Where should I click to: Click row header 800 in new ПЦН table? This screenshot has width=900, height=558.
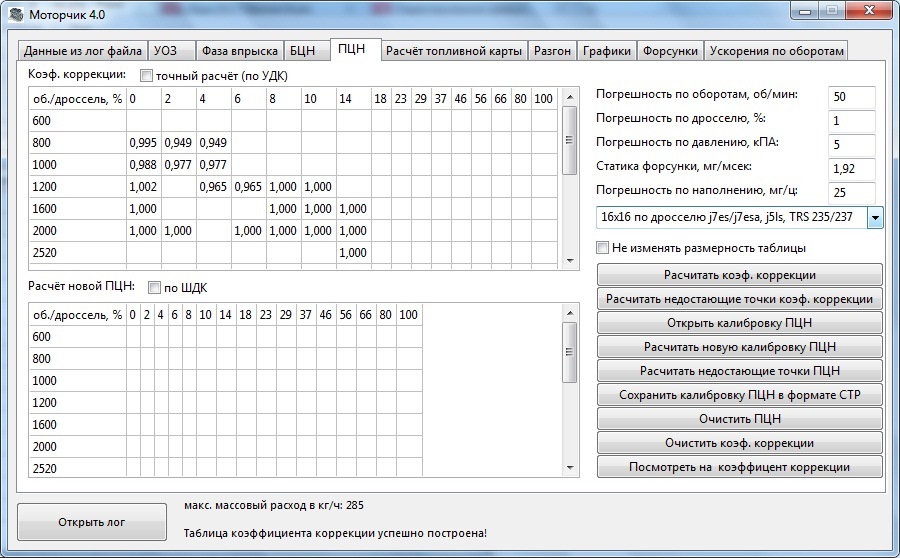(78, 359)
